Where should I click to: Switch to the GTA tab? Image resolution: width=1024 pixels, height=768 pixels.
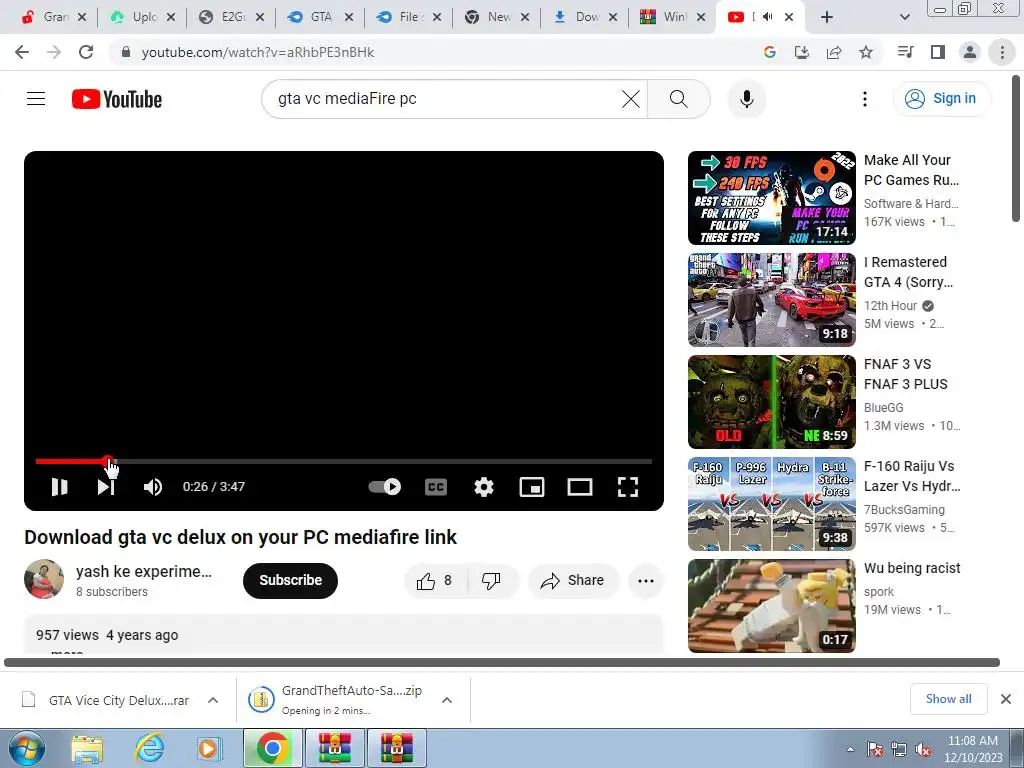pyautogui.click(x=320, y=17)
